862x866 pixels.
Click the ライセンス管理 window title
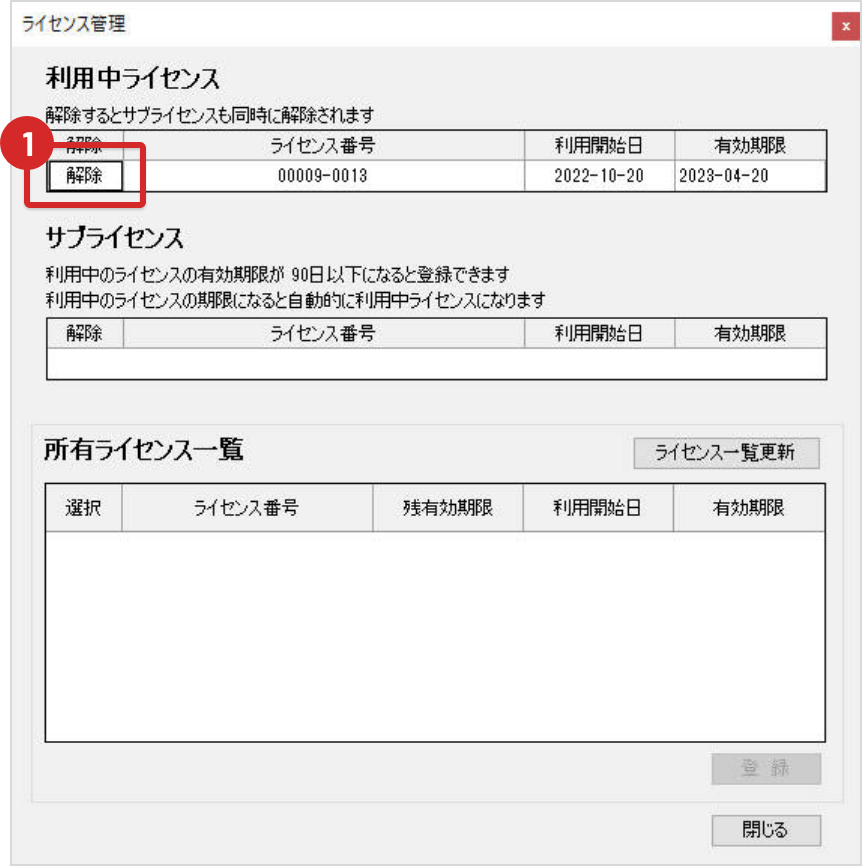[73, 24]
